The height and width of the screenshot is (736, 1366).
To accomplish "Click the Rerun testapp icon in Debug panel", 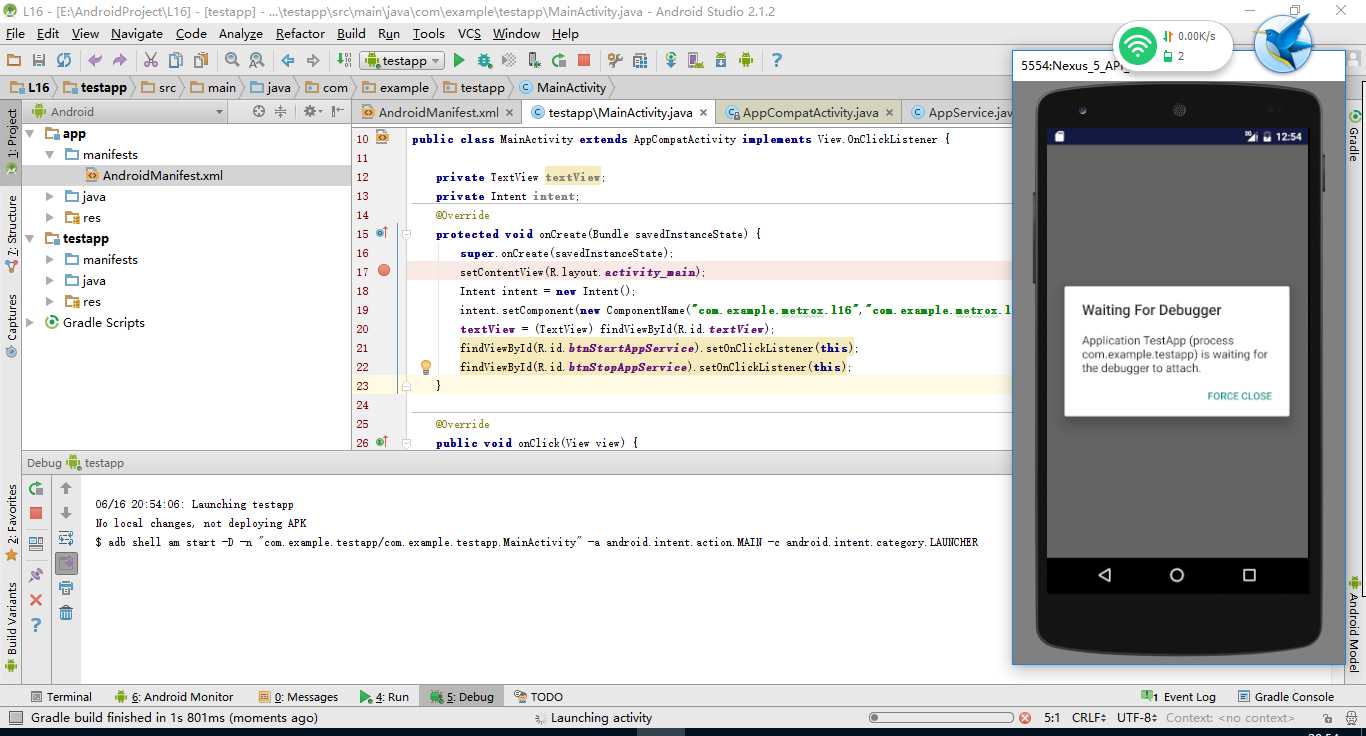I will (36, 488).
